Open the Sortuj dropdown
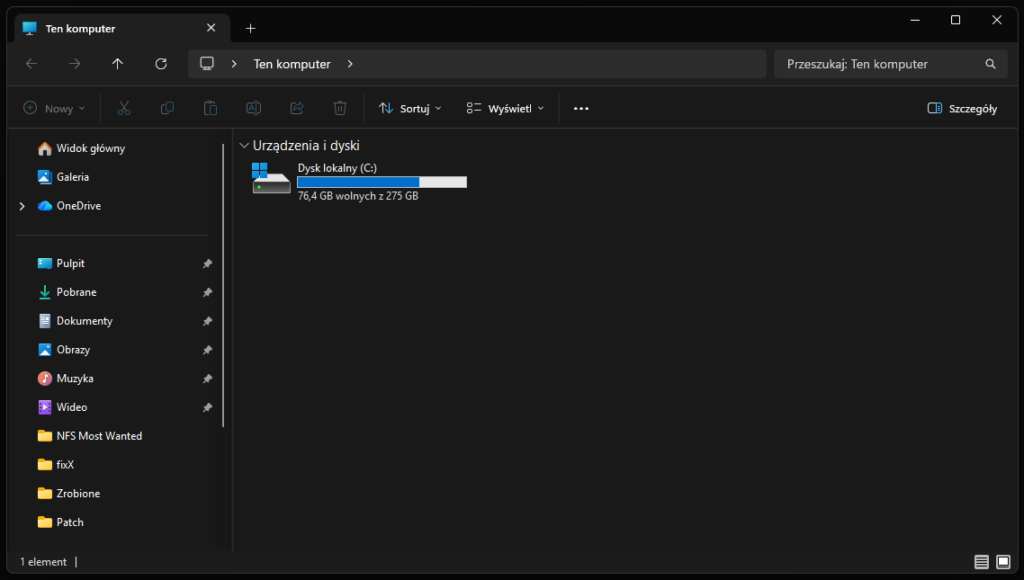 (x=410, y=108)
